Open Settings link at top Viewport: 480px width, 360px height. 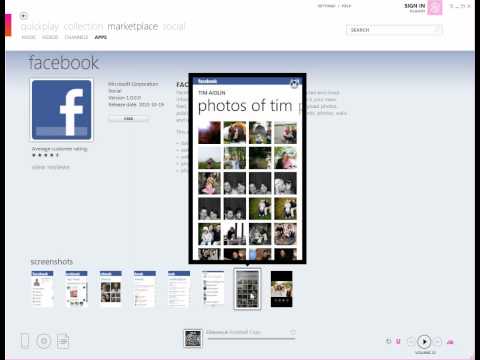(326, 6)
